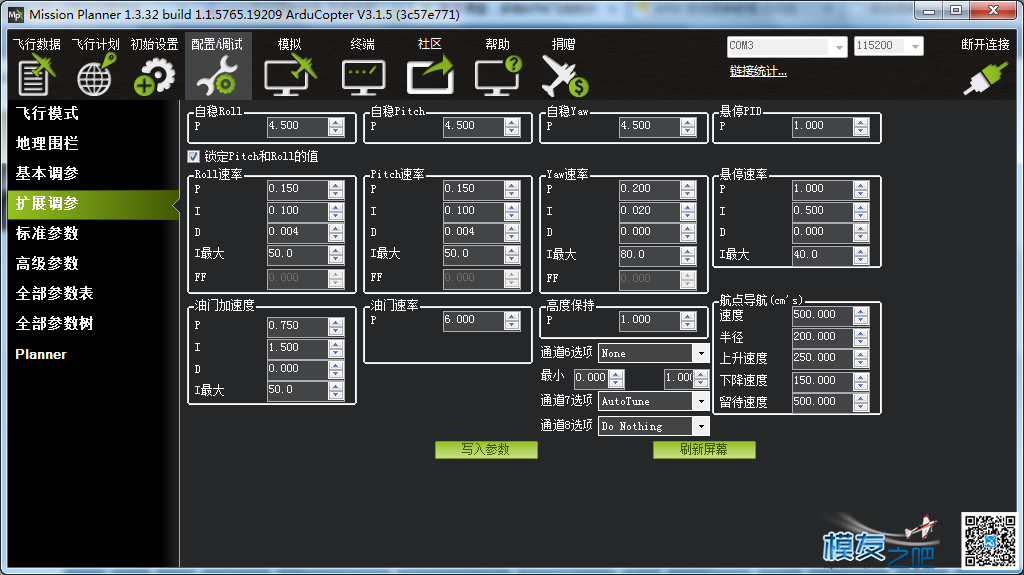Click the 刷新屏幕 button
1024x575 pixels.
click(x=704, y=450)
